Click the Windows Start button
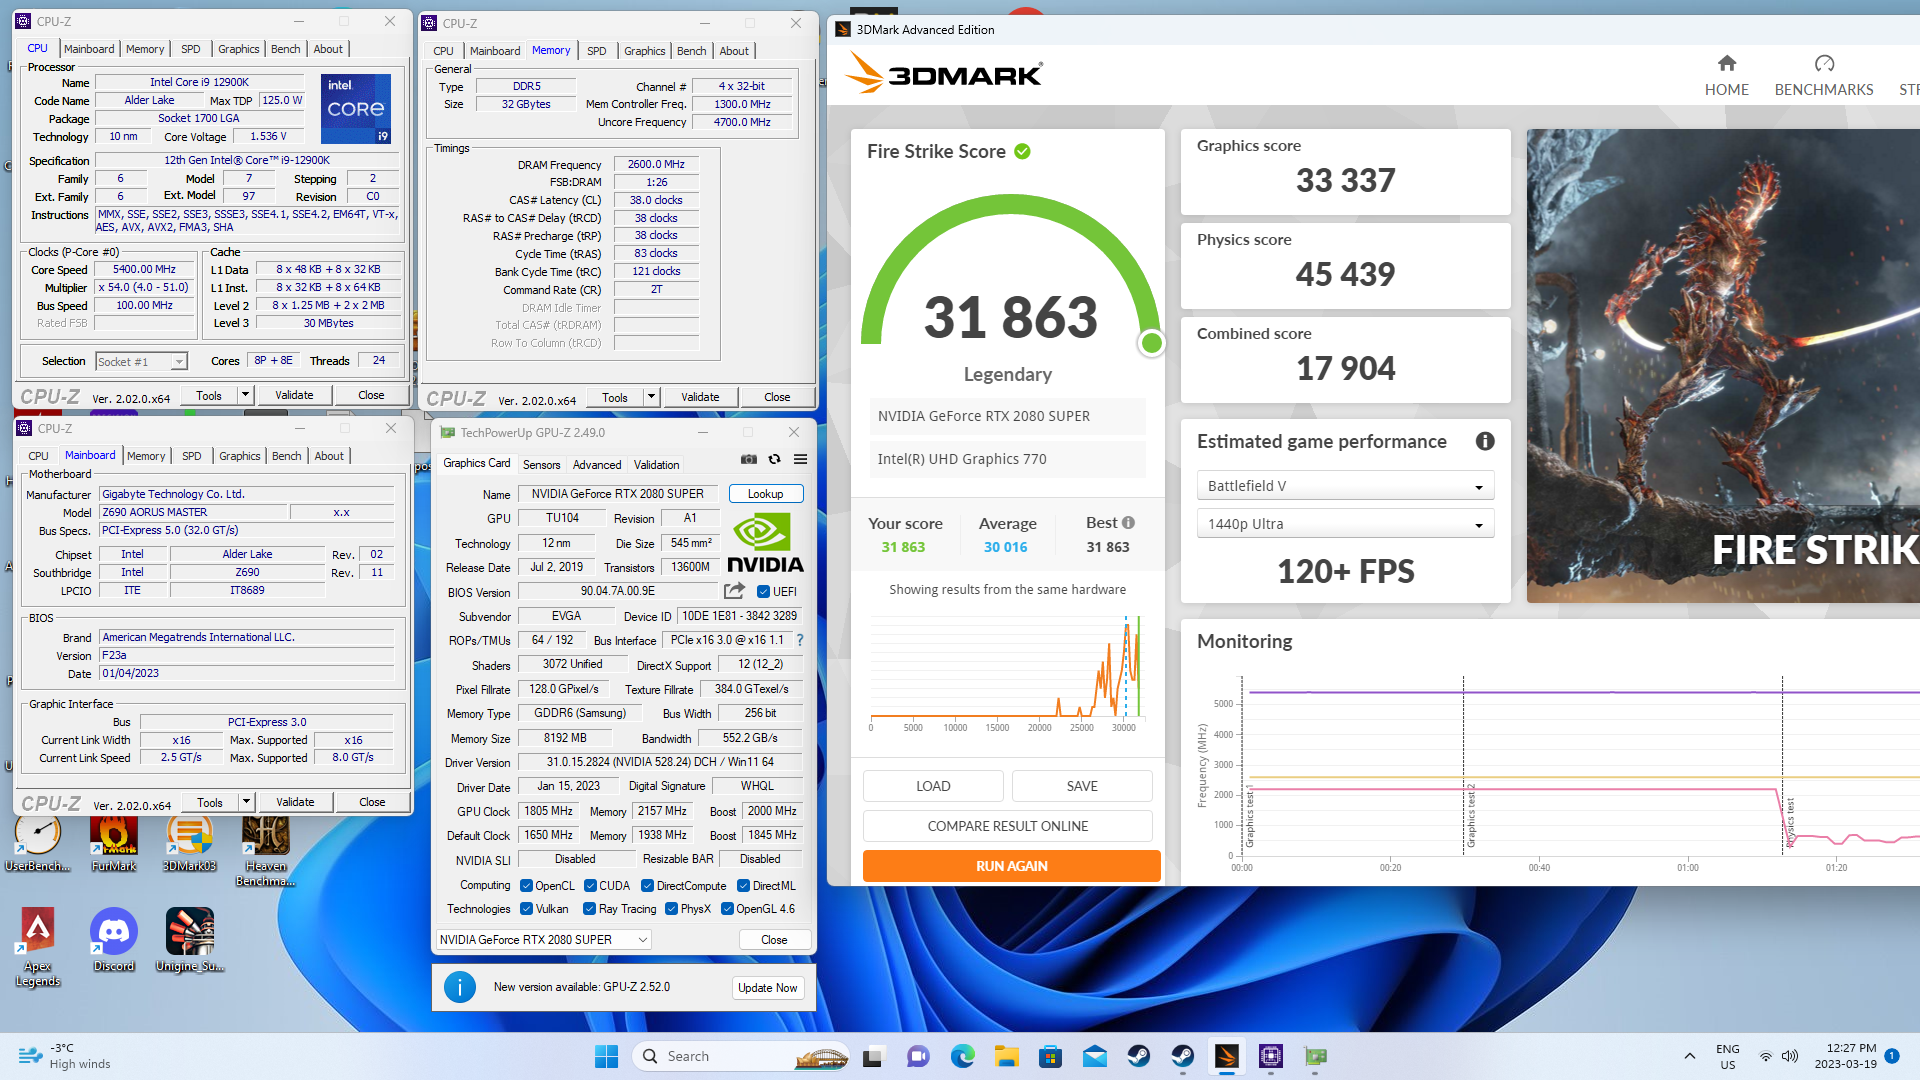This screenshot has width=1920, height=1080. (606, 1056)
